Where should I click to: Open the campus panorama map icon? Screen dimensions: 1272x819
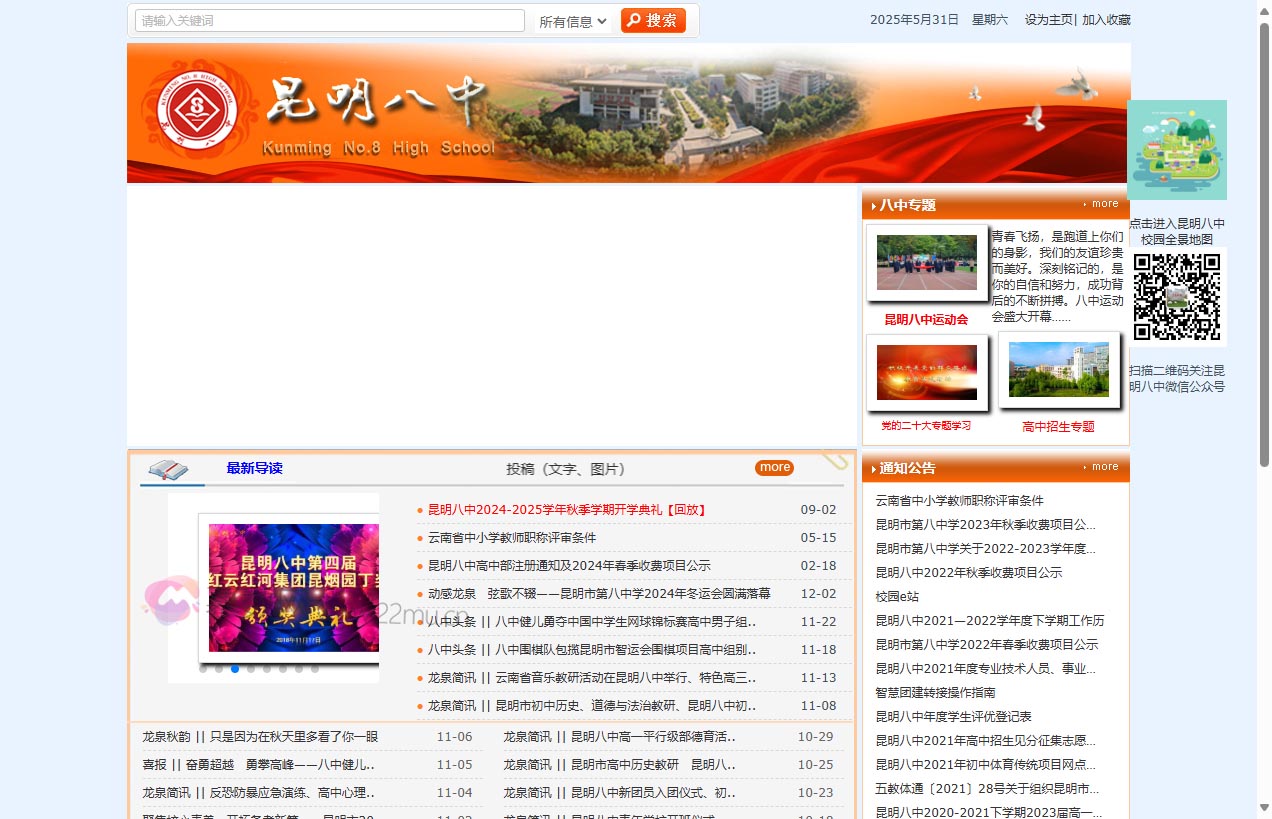click(1177, 150)
